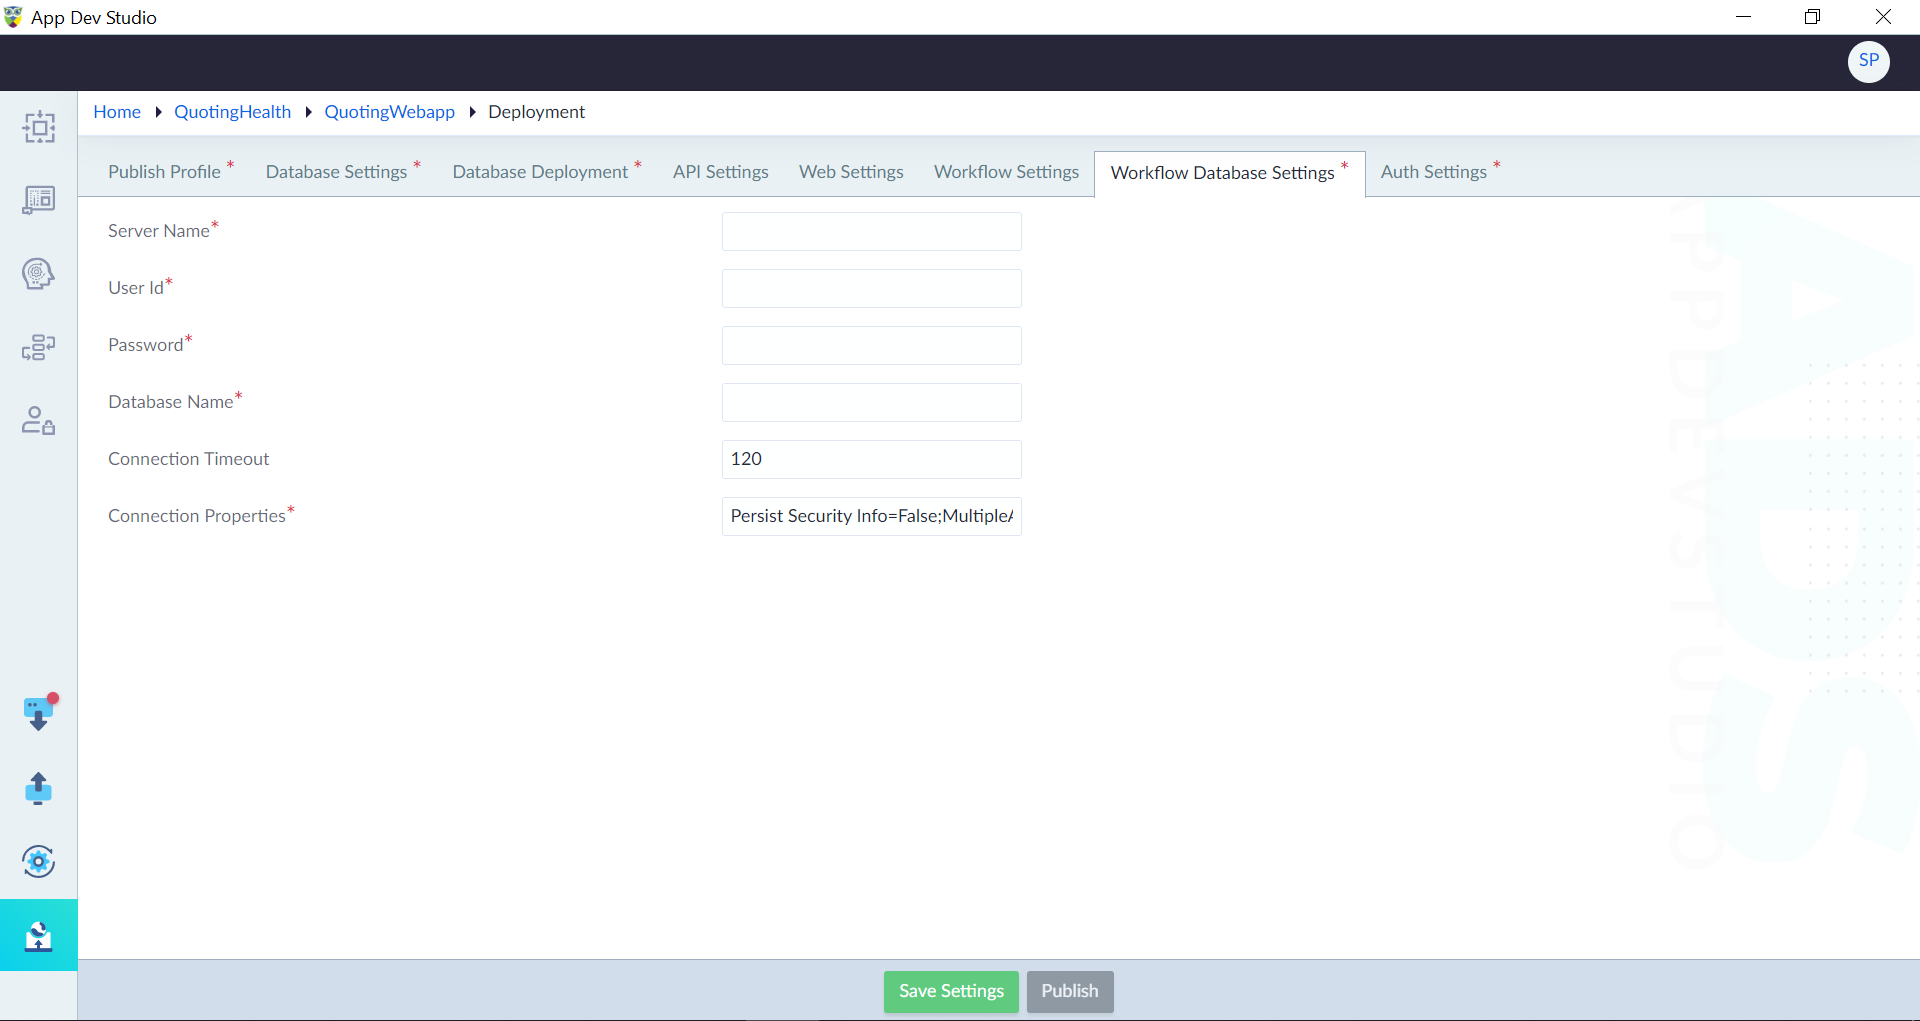This screenshot has width=1920, height=1021.
Task: Click the App Dev Studio logo icon
Action: pos(13,17)
